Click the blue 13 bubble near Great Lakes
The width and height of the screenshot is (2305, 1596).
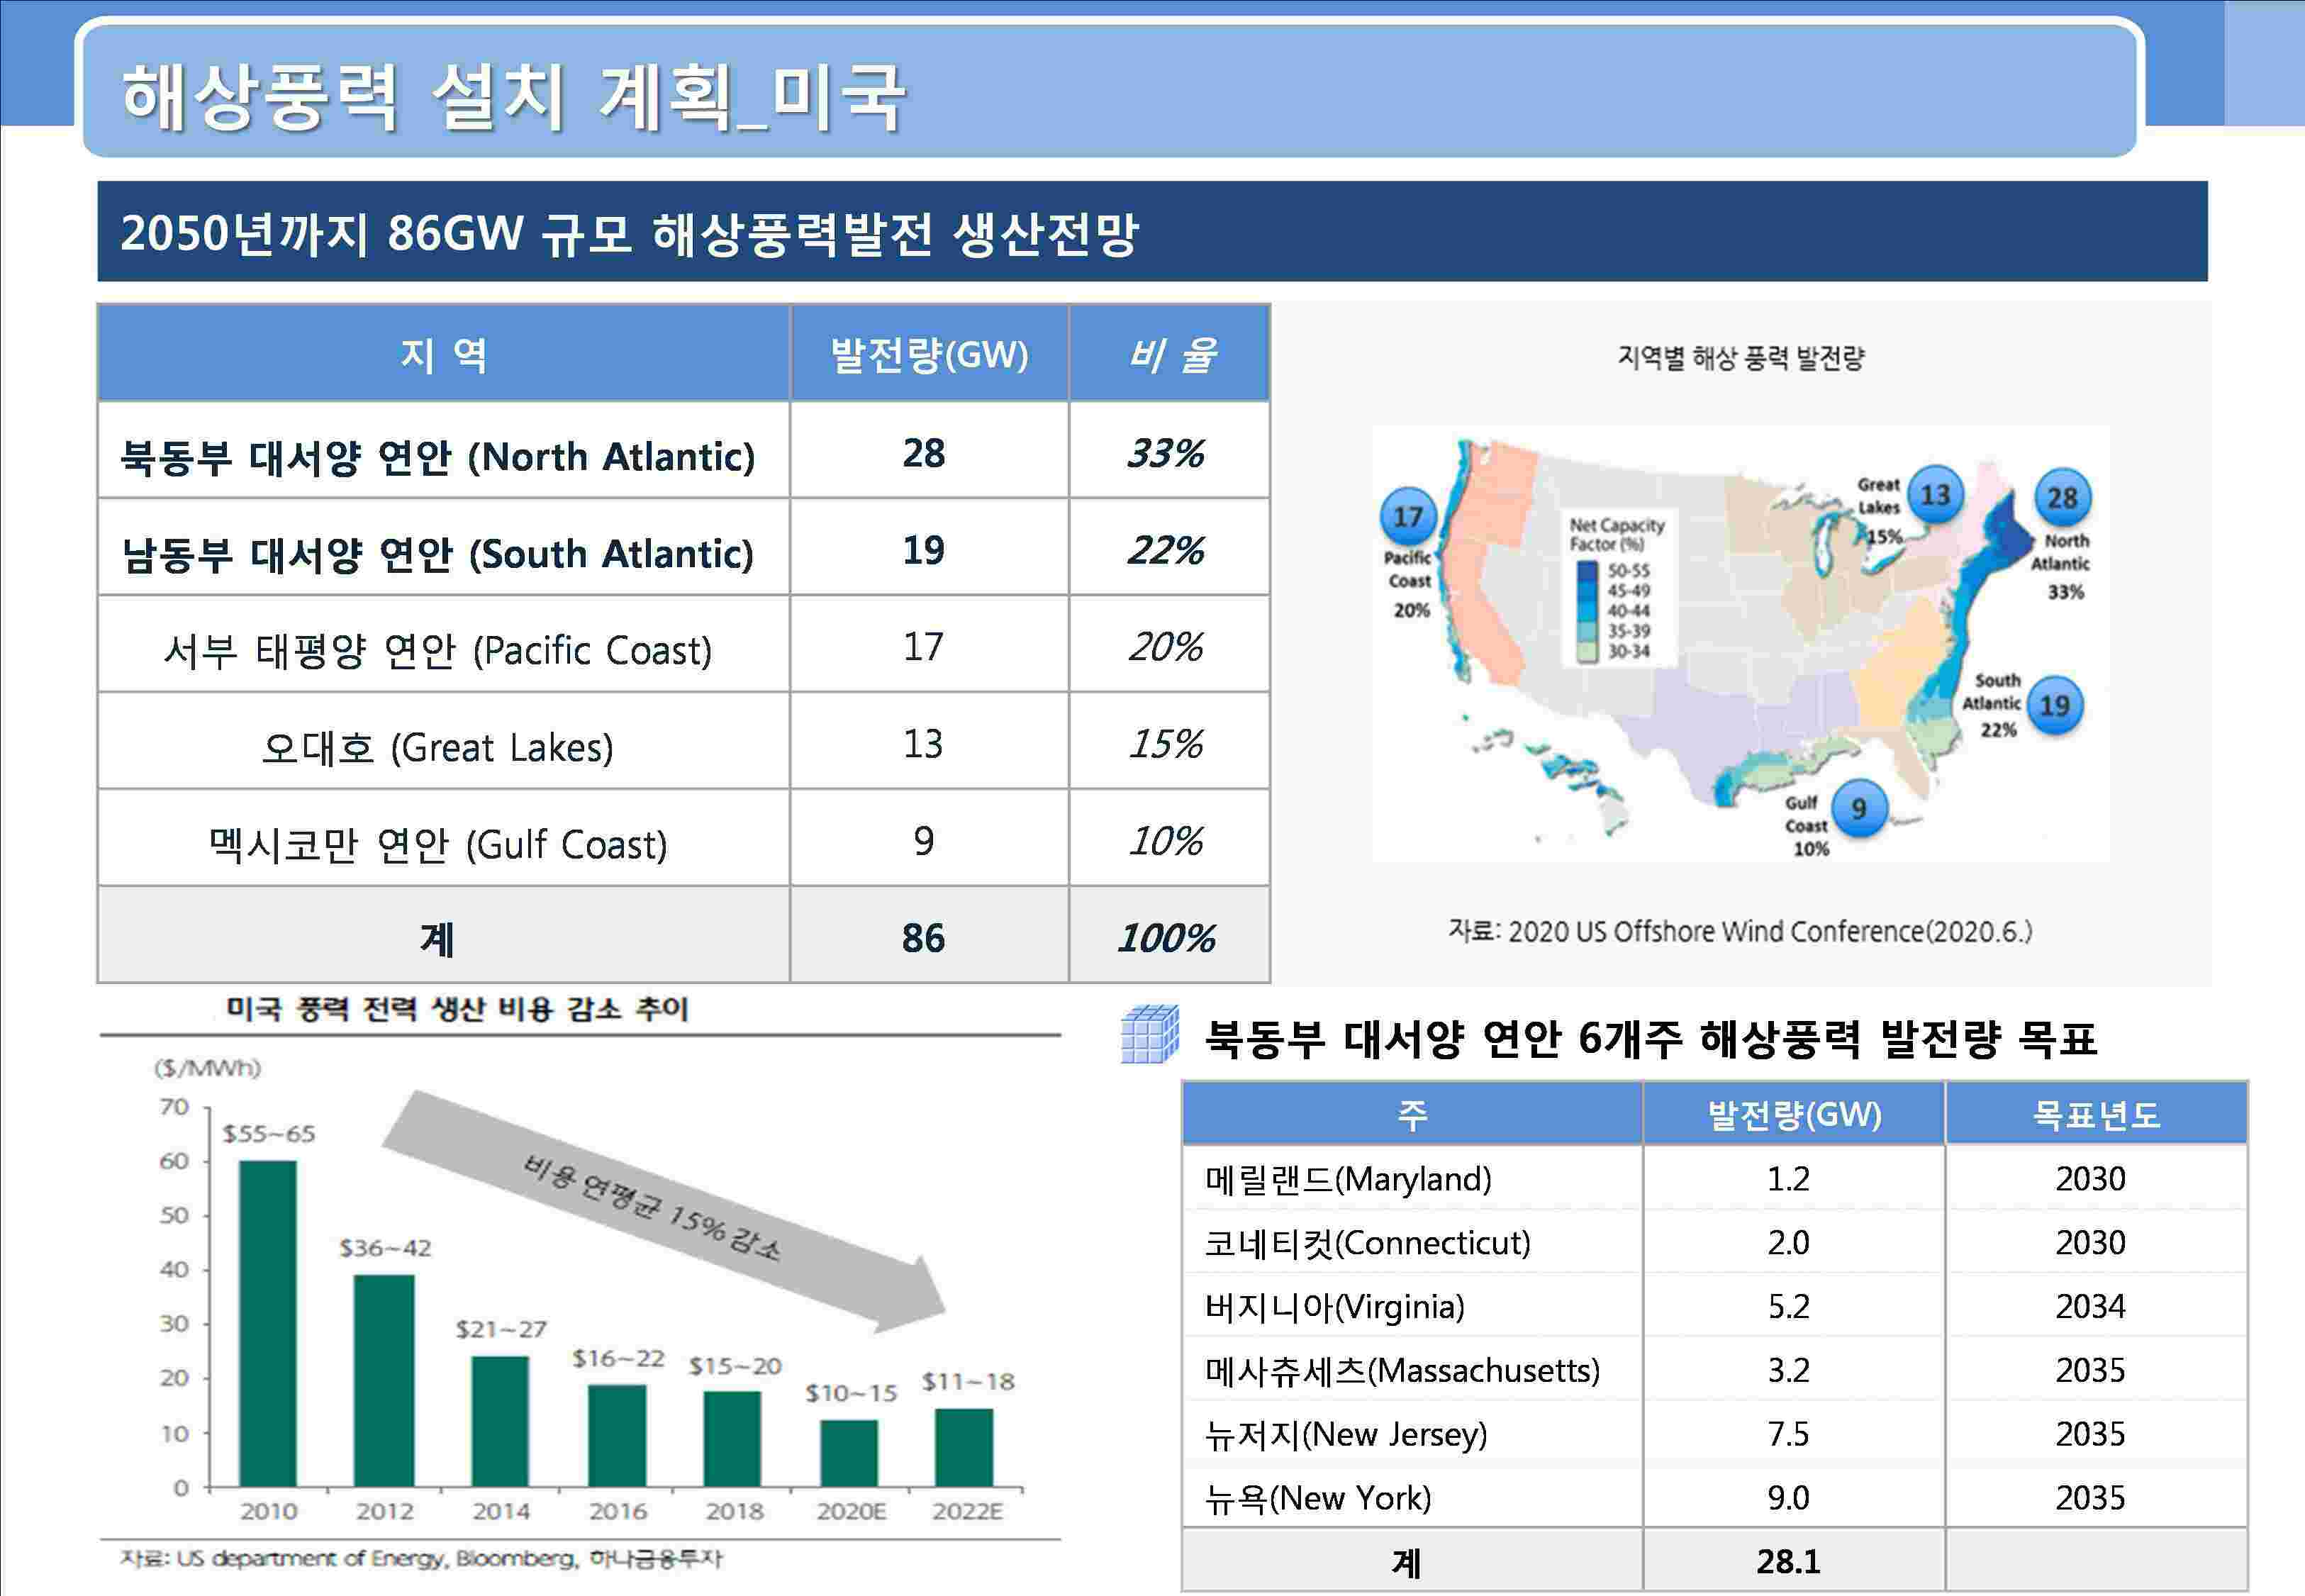pyautogui.click(x=1935, y=494)
